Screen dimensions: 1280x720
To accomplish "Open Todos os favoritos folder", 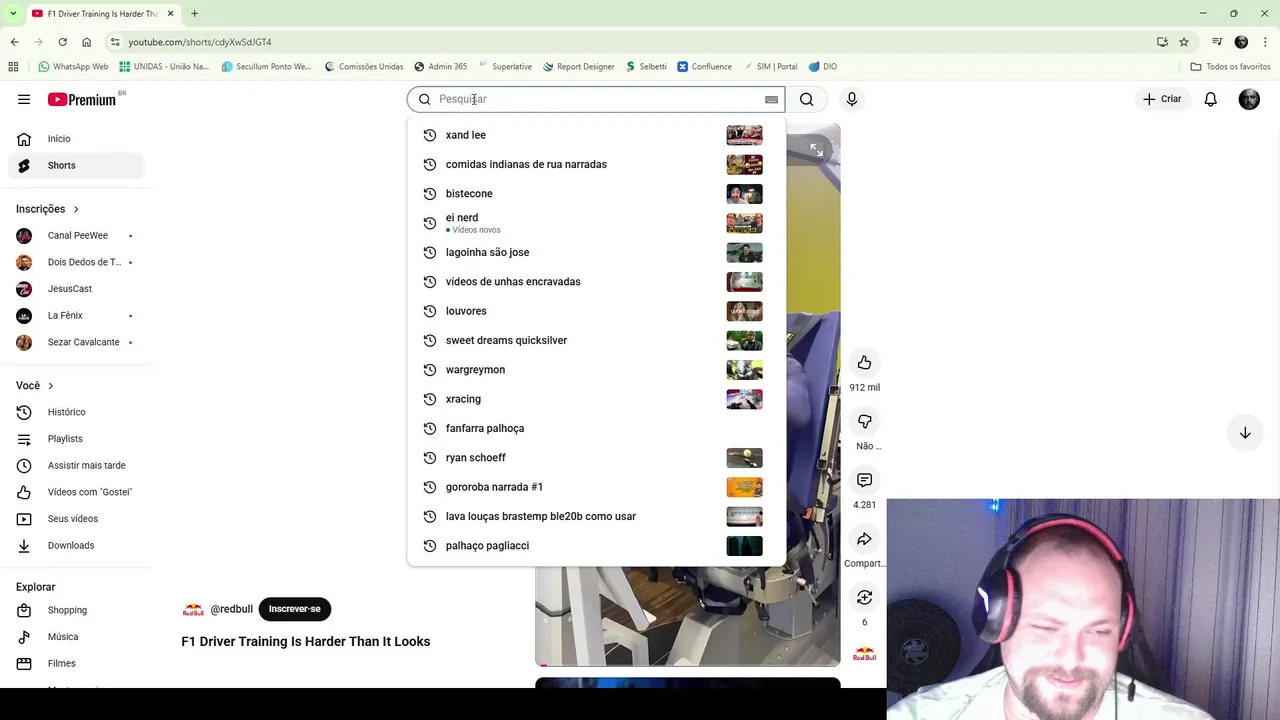I will click(1230, 67).
